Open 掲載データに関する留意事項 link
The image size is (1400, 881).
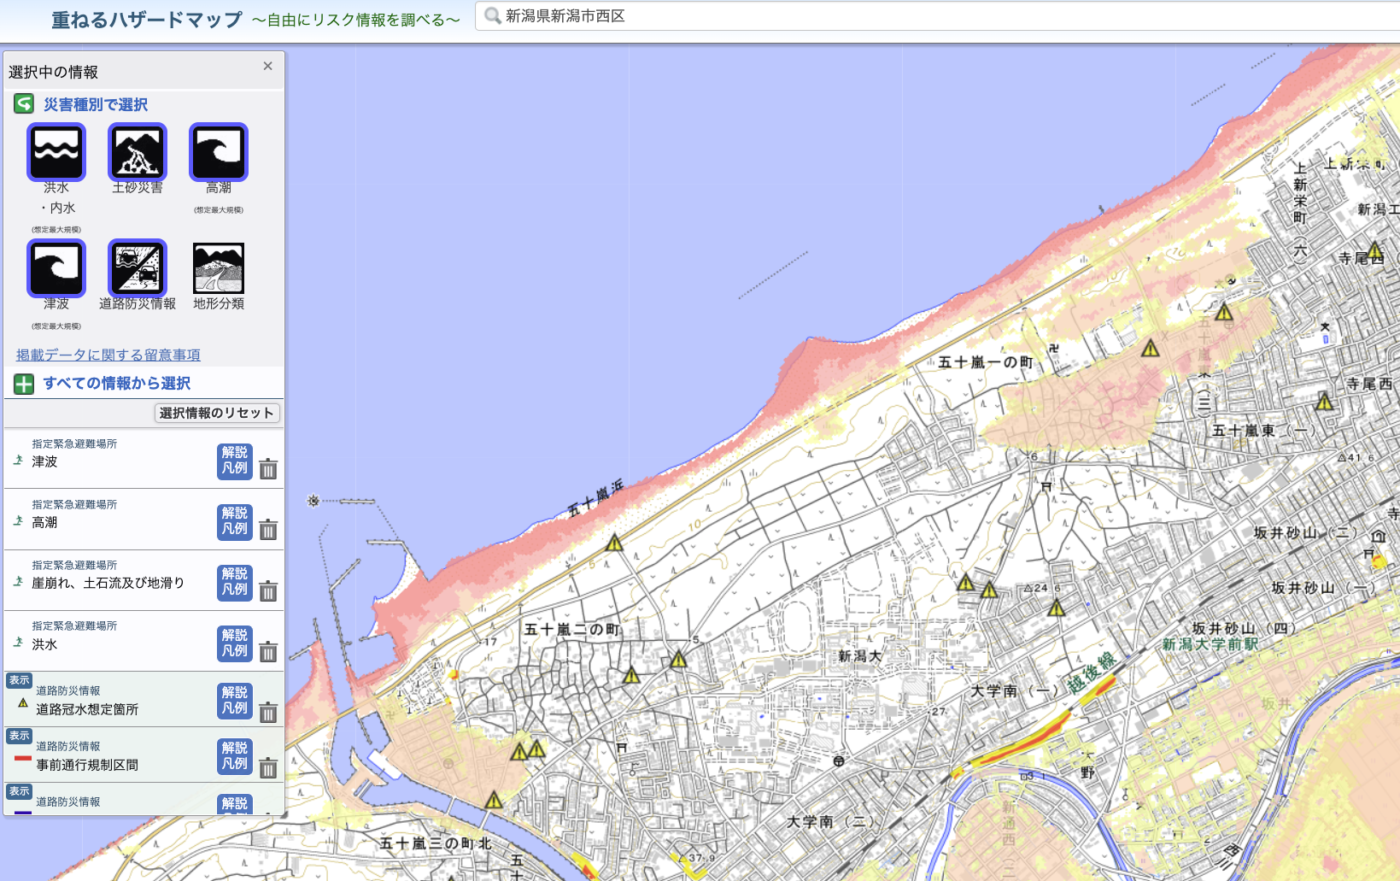[108, 355]
